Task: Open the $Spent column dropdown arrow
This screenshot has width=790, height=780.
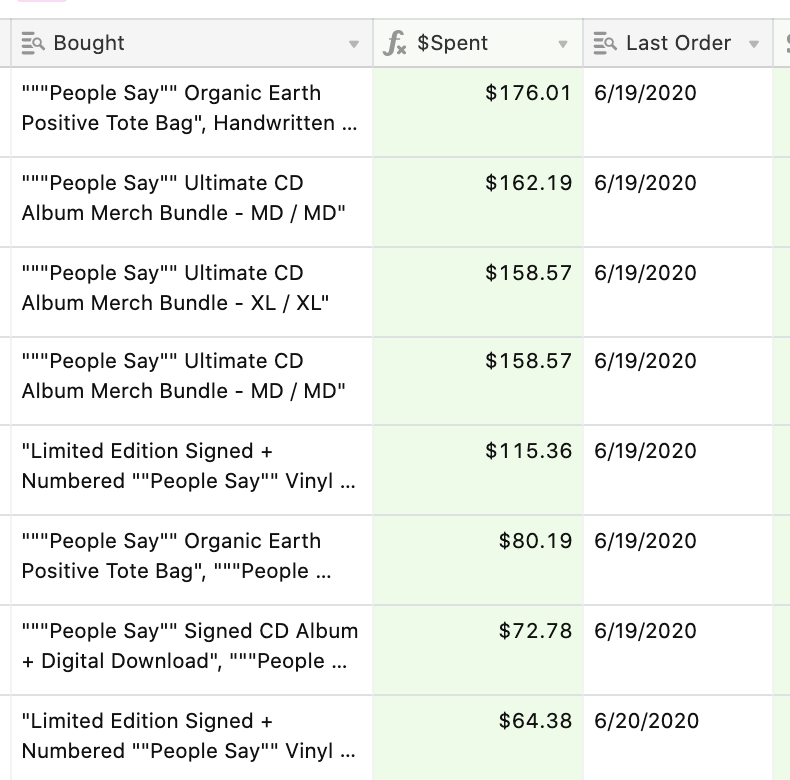Action: (x=563, y=44)
